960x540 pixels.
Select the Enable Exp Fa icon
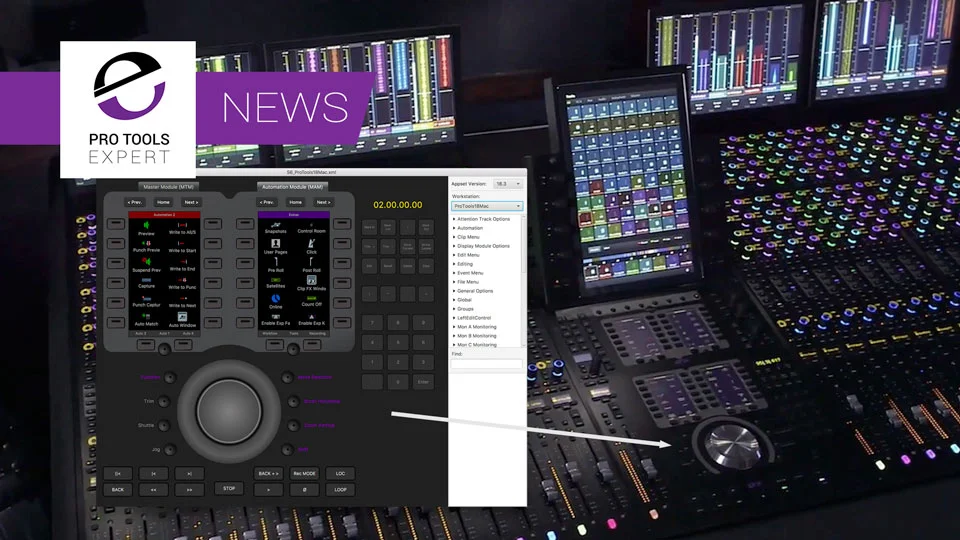(x=276, y=317)
